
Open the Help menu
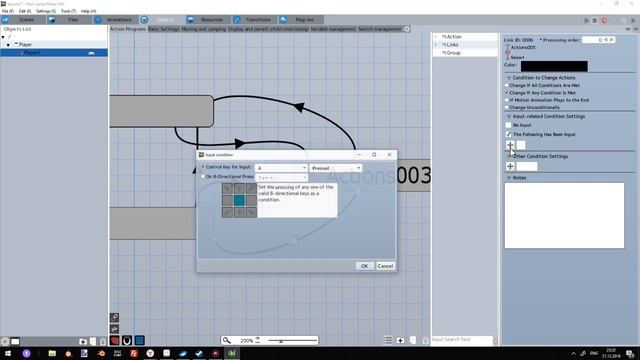coord(88,11)
